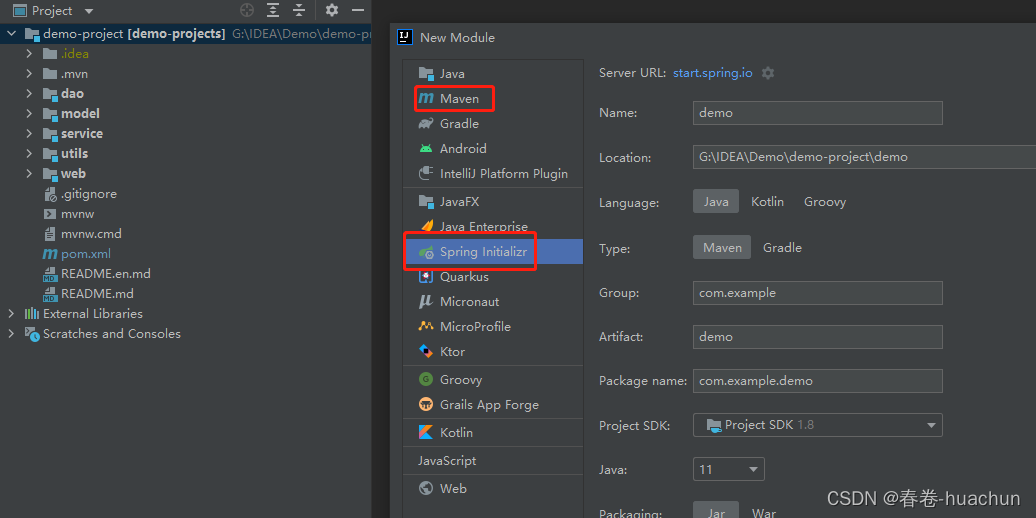The height and width of the screenshot is (518, 1036).
Task: Click the Scratches and Consoles icon
Action: pos(32,334)
